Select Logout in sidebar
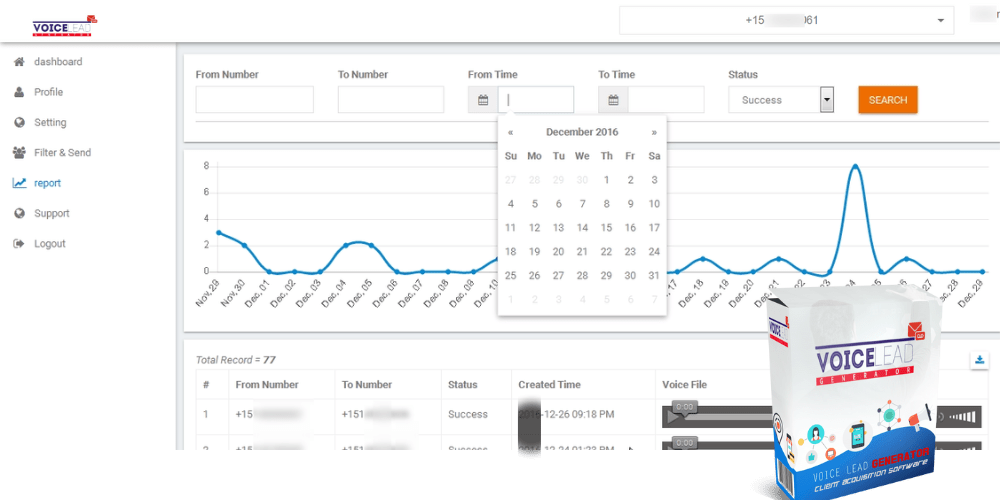This screenshot has height=500, width=1000. (50, 244)
